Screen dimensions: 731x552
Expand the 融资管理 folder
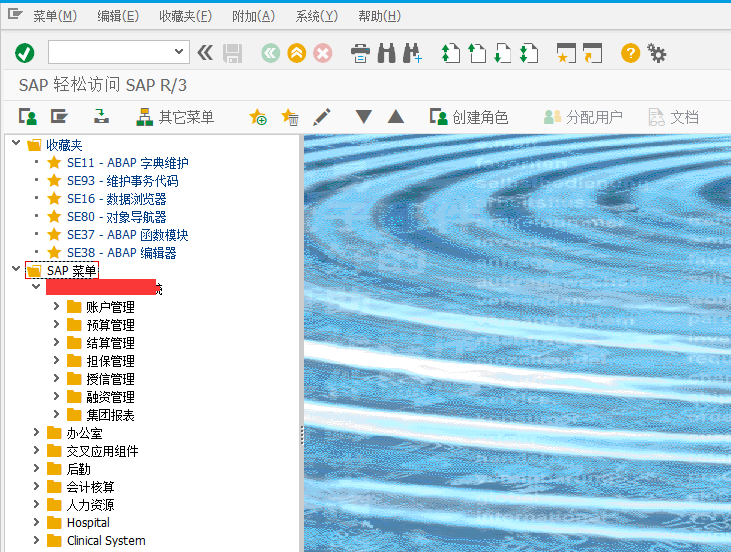(x=56, y=396)
